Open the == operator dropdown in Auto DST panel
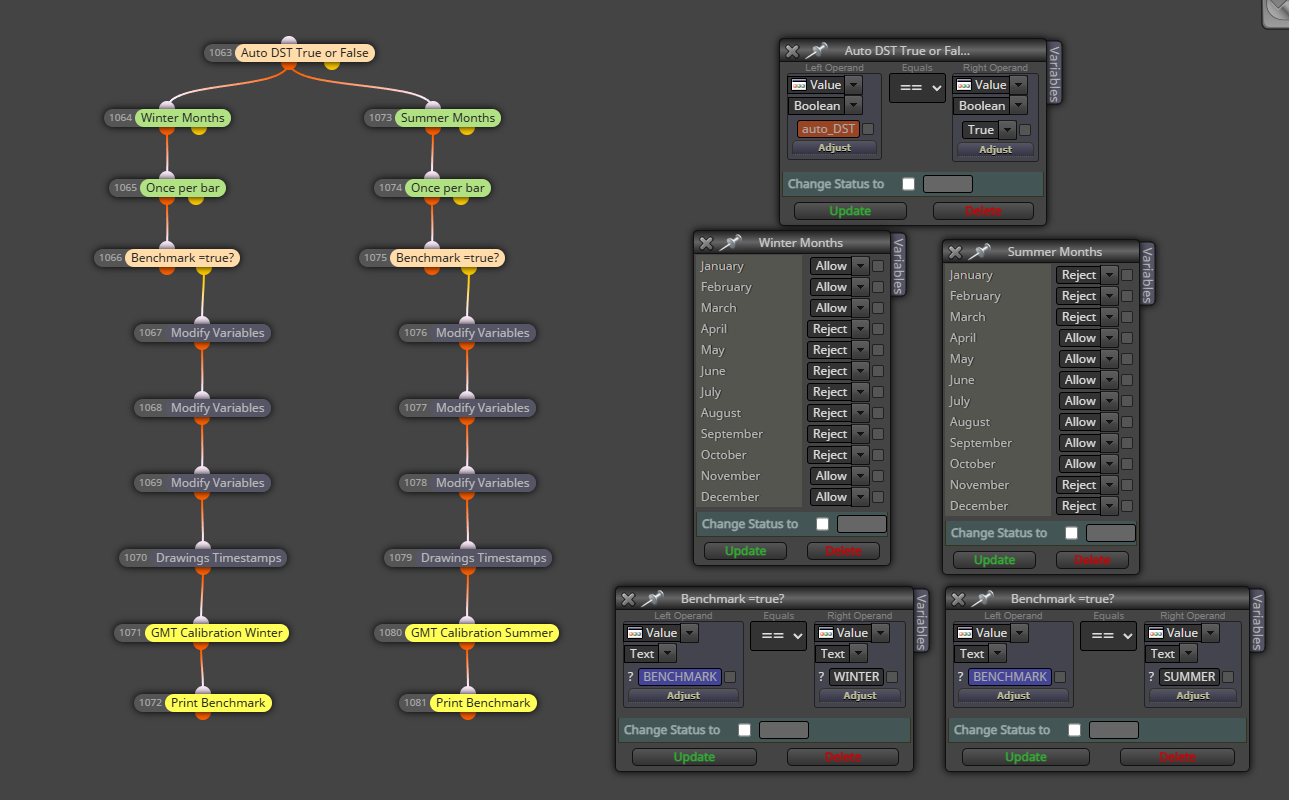The width and height of the screenshot is (1289, 800). pos(917,88)
